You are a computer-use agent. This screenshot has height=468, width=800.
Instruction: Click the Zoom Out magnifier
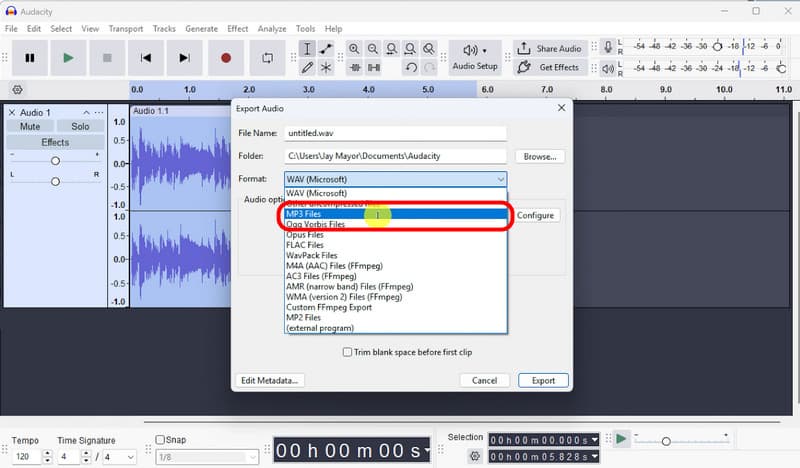click(x=373, y=49)
